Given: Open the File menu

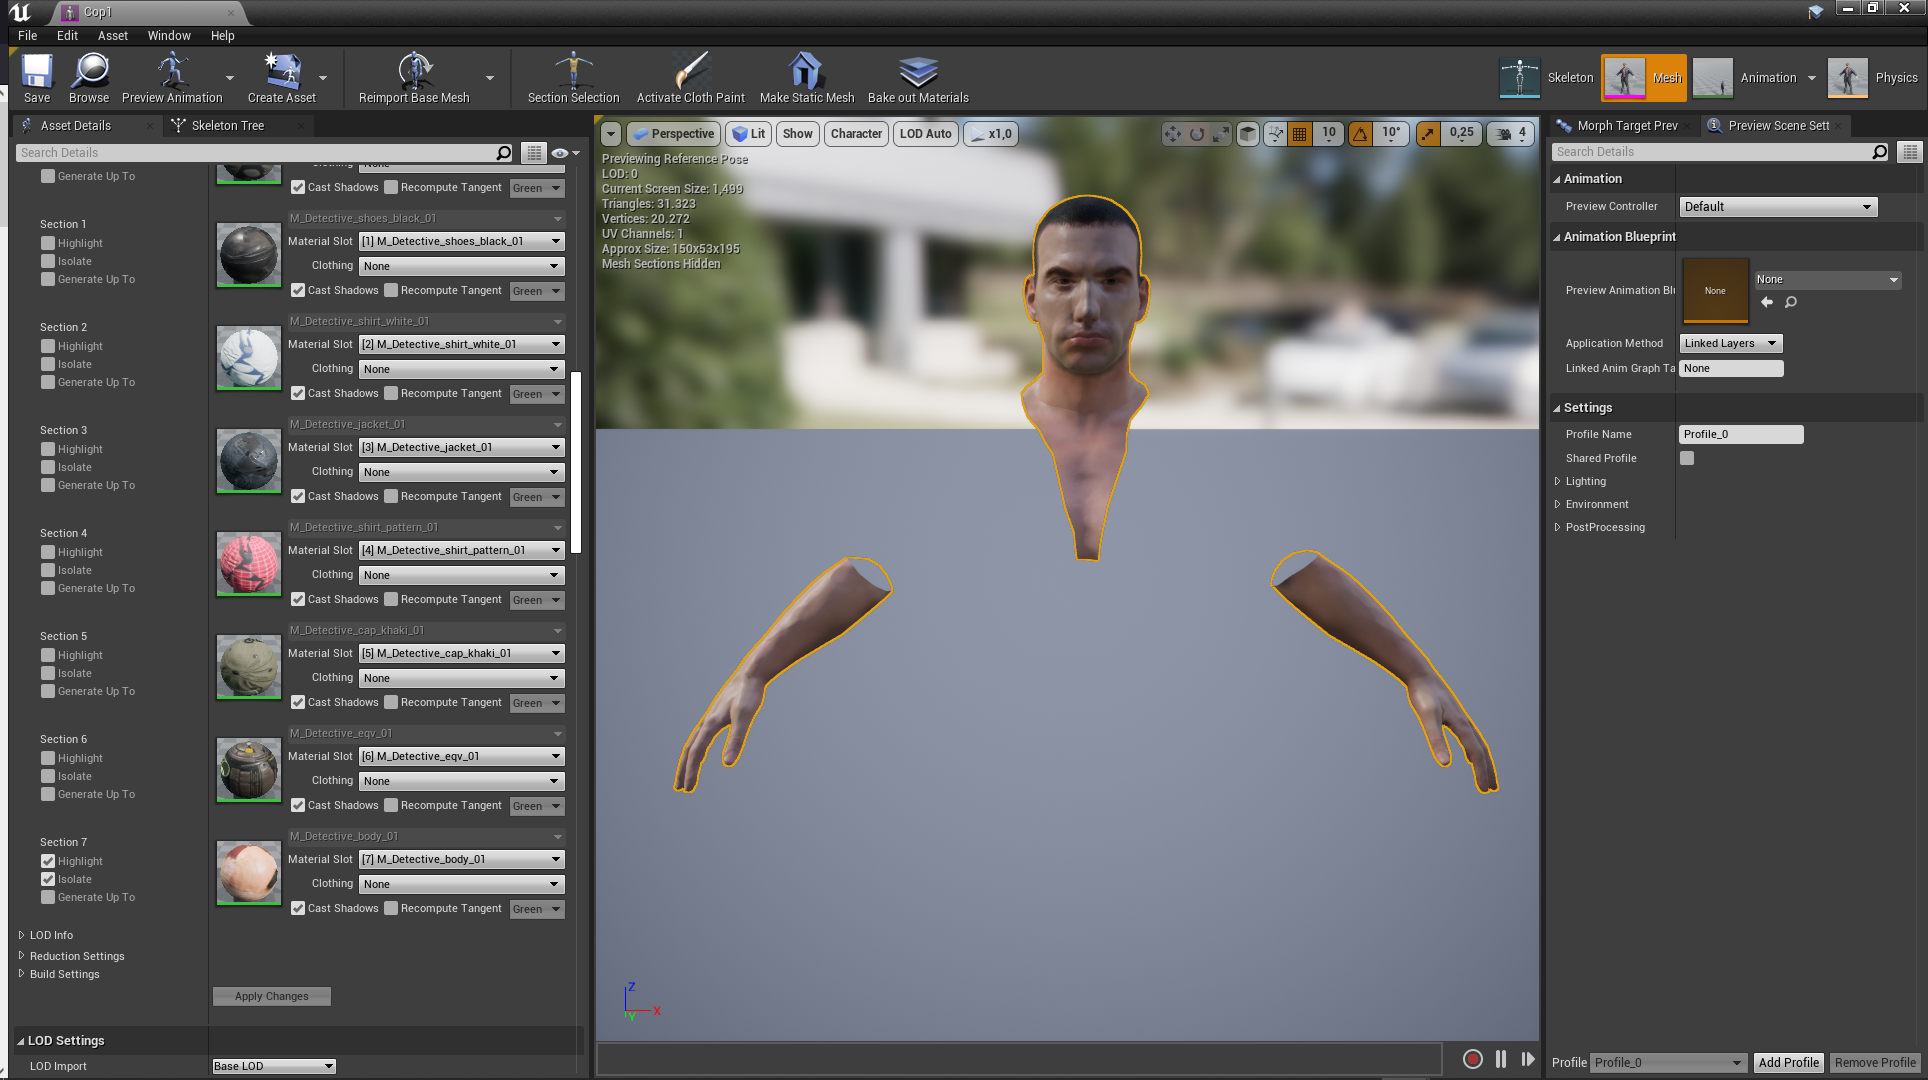Looking at the screenshot, I should tap(27, 35).
